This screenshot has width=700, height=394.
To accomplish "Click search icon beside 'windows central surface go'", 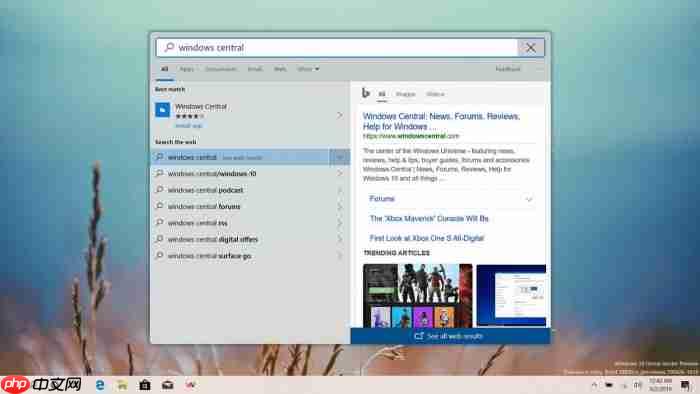I will 159,255.
